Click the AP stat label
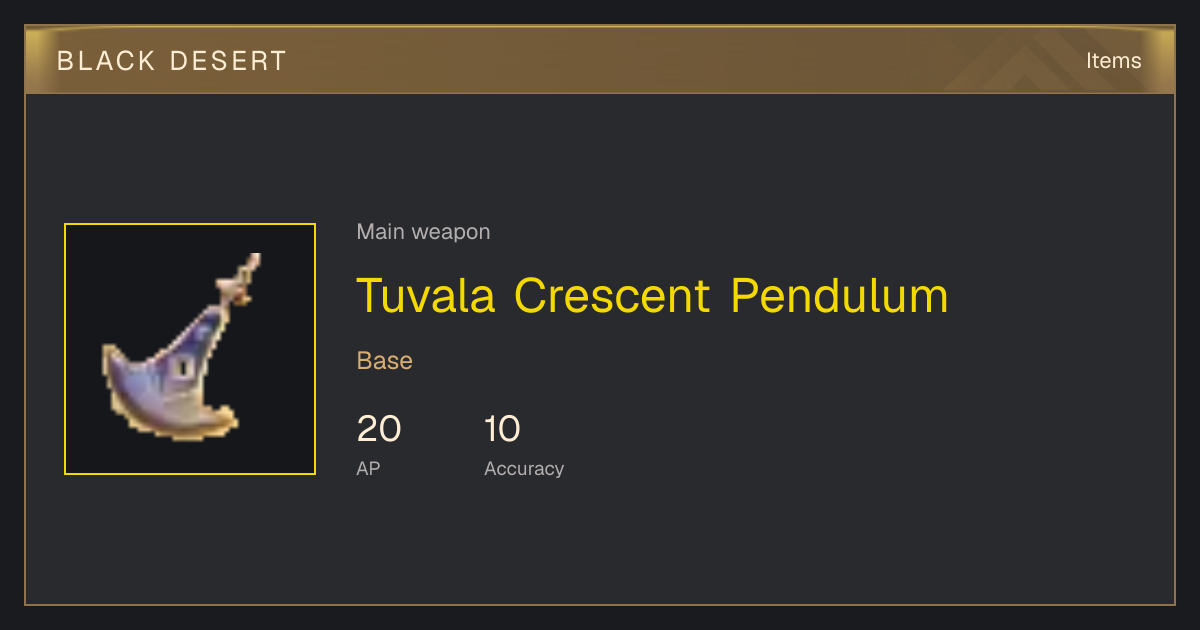Image resolution: width=1200 pixels, height=630 pixels. pyautogui.click(x=368, y=468)
